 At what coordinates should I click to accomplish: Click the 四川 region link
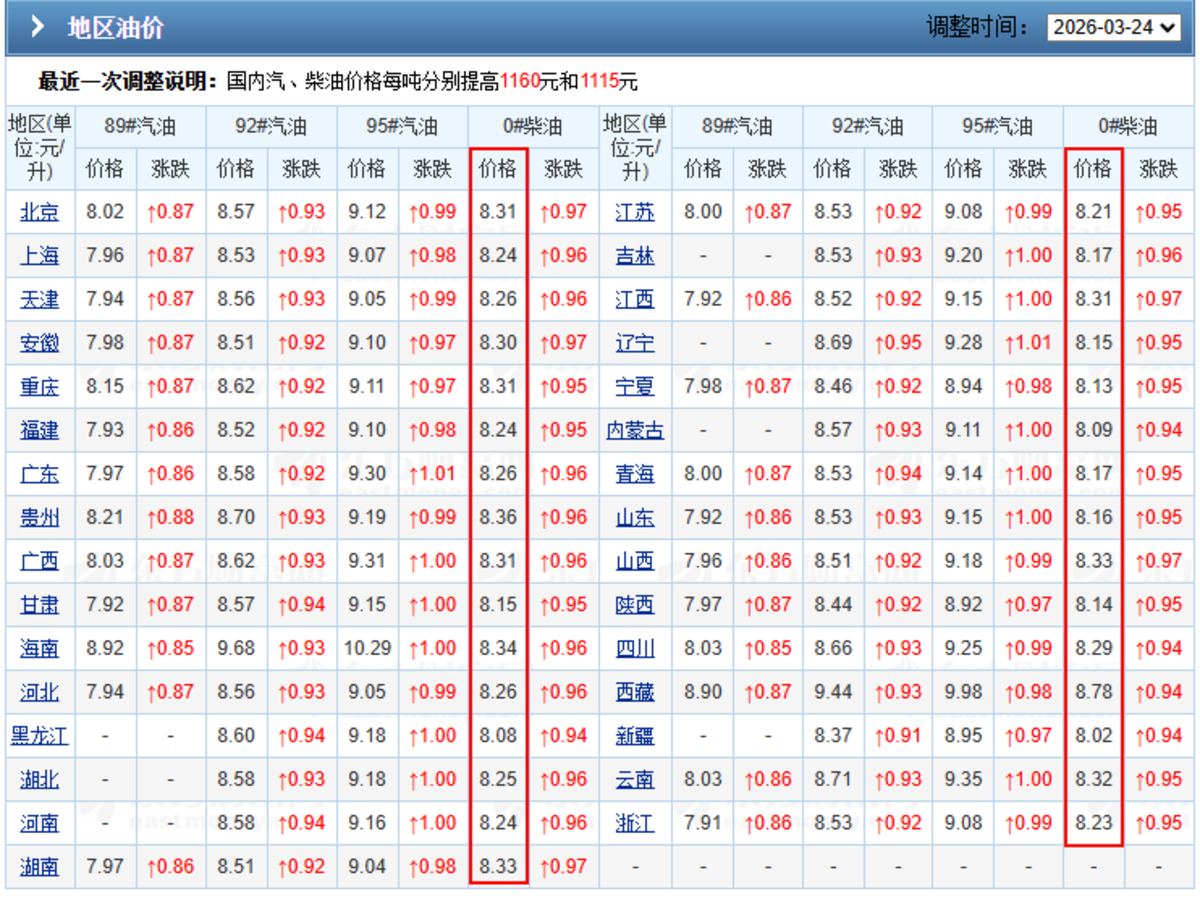(635, 648)
